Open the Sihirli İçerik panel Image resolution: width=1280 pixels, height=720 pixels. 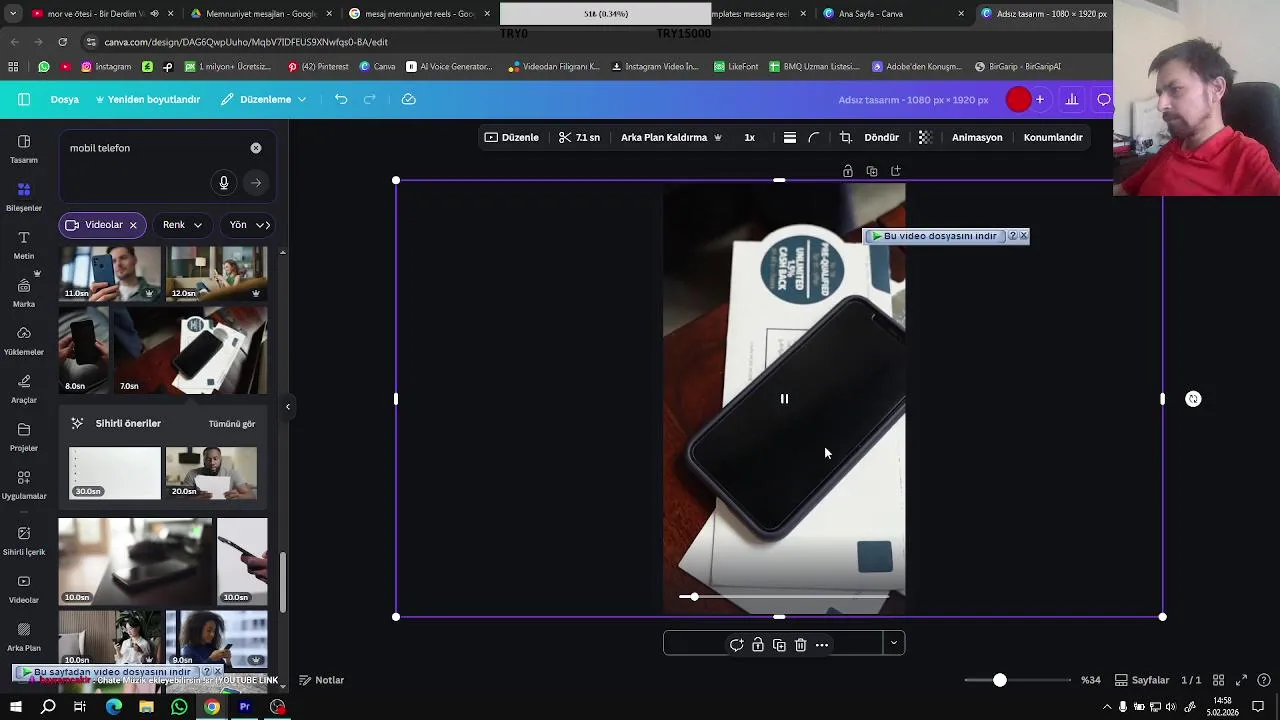[x=24, y=541]
